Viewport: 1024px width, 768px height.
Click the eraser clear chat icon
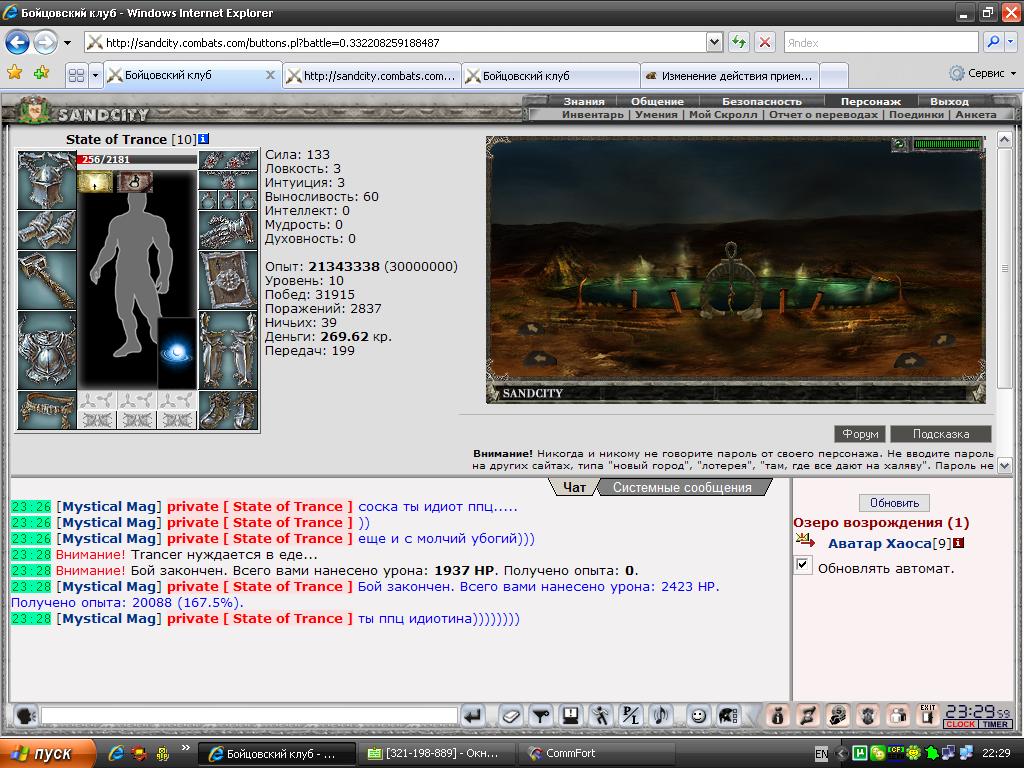[511, 716]
